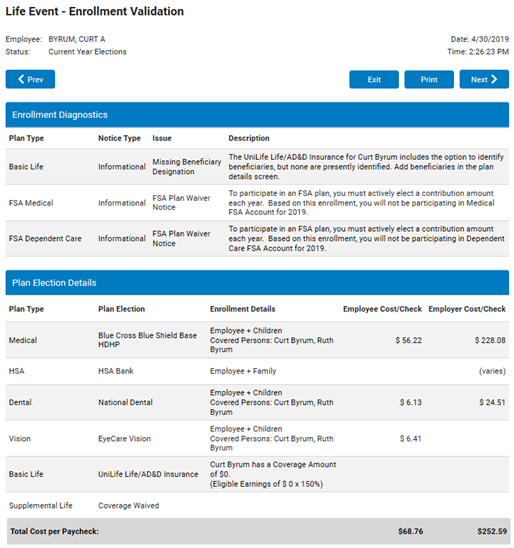The image size is (514, 548).
Task: Click the Total Cost per Paycheck row
Action: pos(258,531)
